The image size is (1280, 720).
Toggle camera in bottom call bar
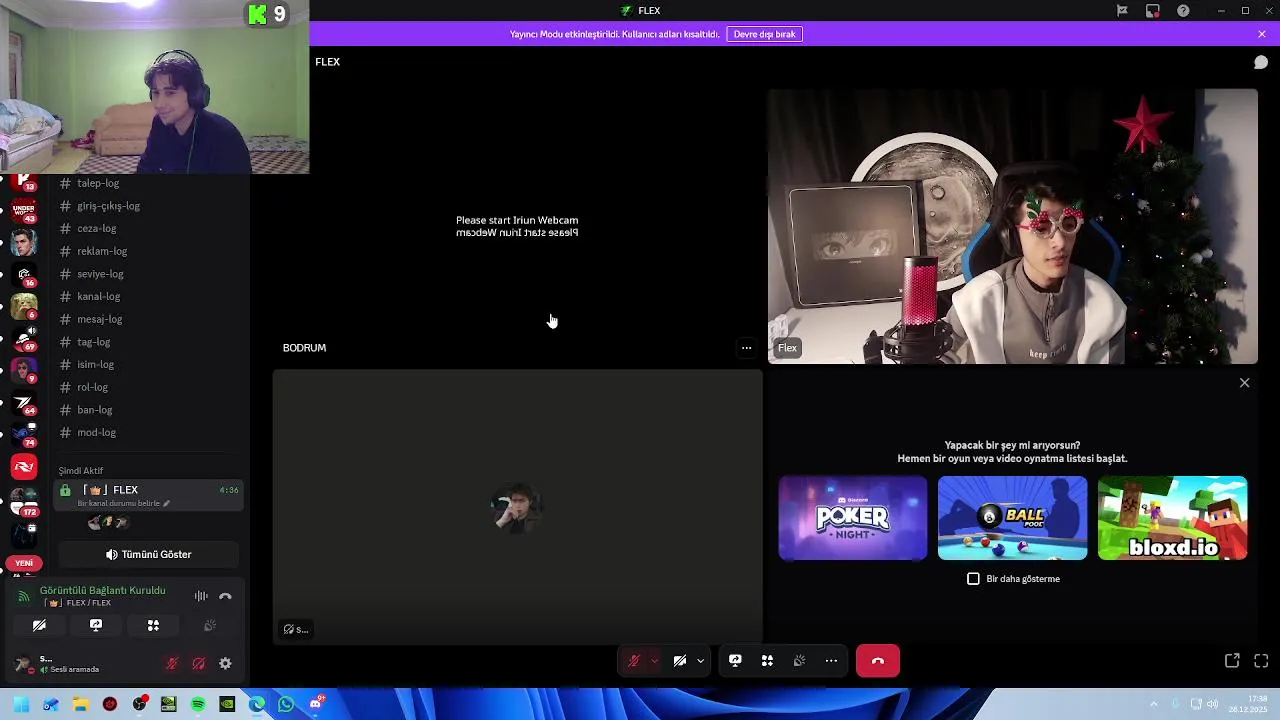680,661
